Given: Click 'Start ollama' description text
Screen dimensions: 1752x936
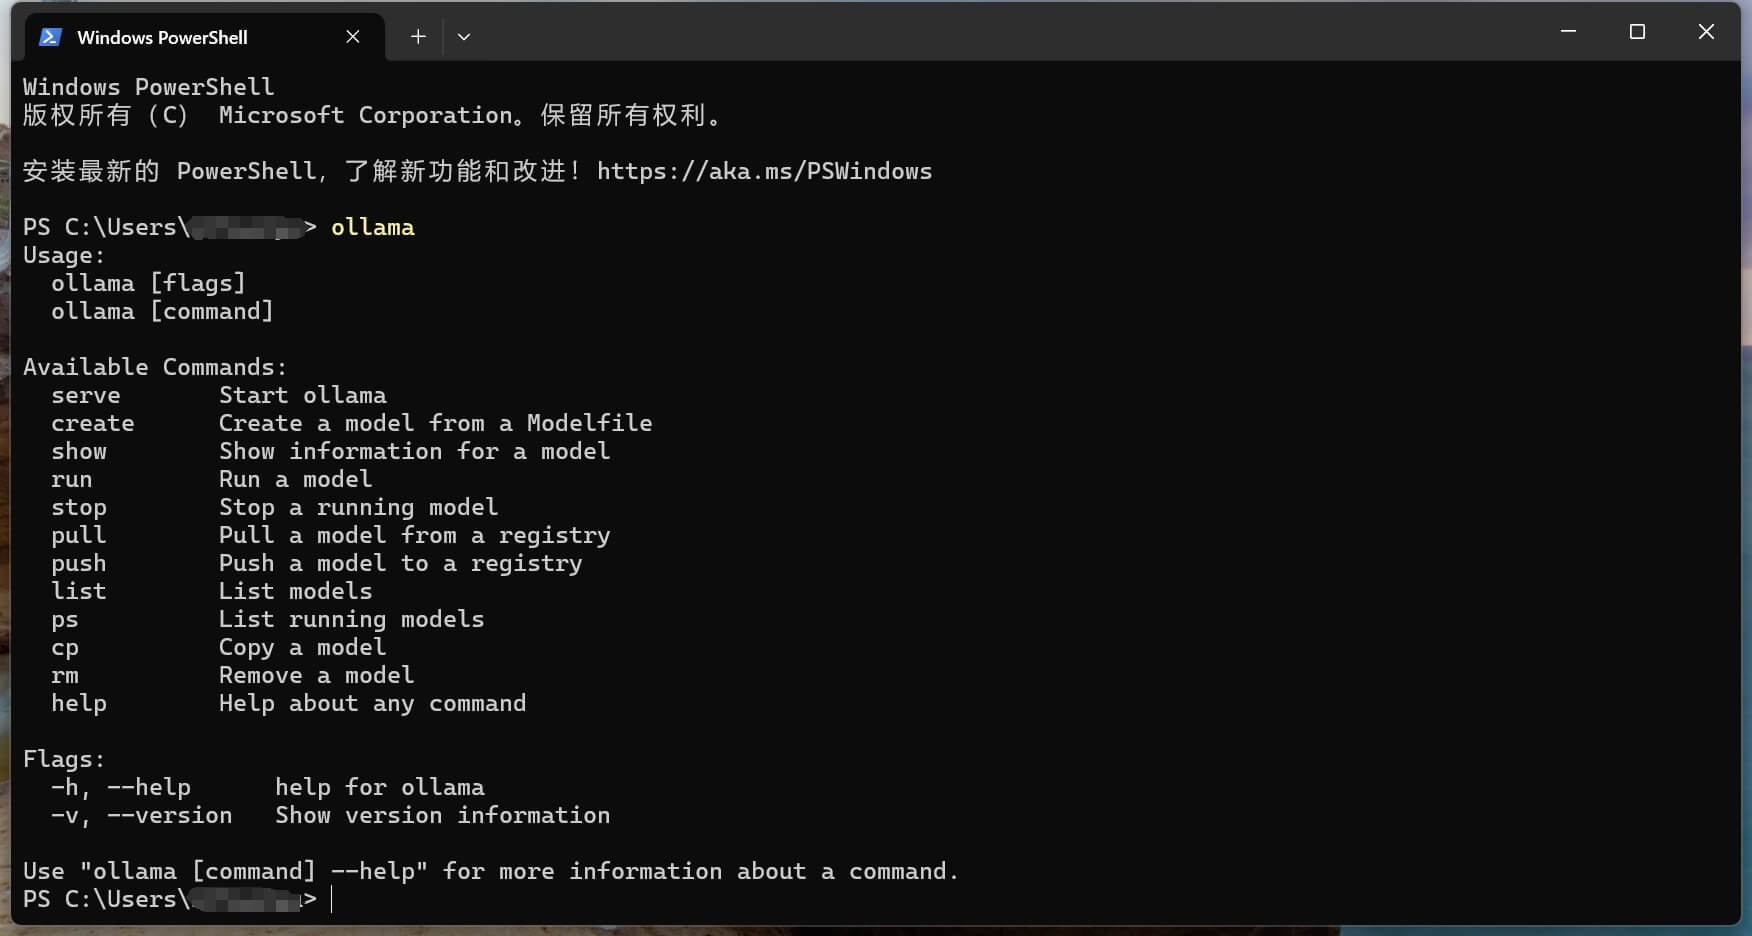Looking at the screenshot, I should (x=303, y=395).
